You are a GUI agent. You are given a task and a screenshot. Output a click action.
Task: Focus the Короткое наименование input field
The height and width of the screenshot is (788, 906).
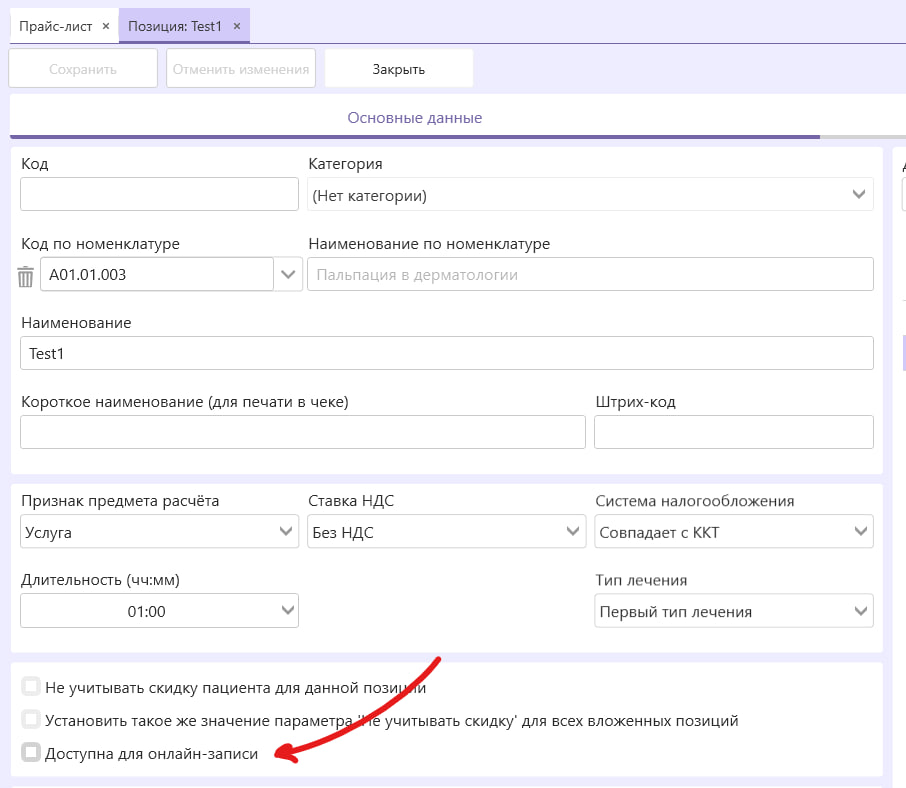(x=303, y=432)
